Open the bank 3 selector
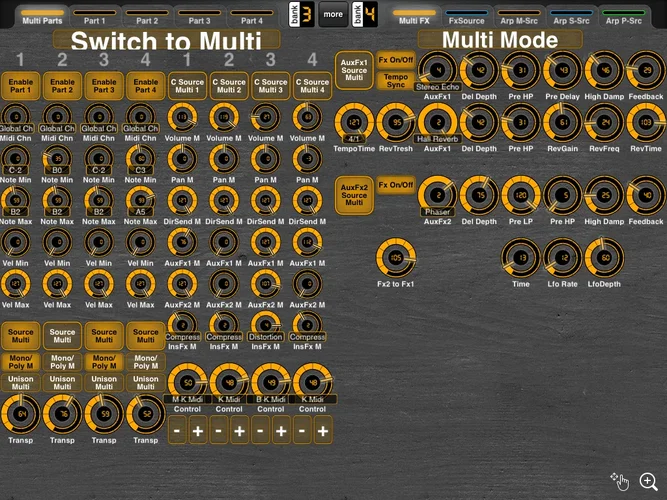 point(302,14)
